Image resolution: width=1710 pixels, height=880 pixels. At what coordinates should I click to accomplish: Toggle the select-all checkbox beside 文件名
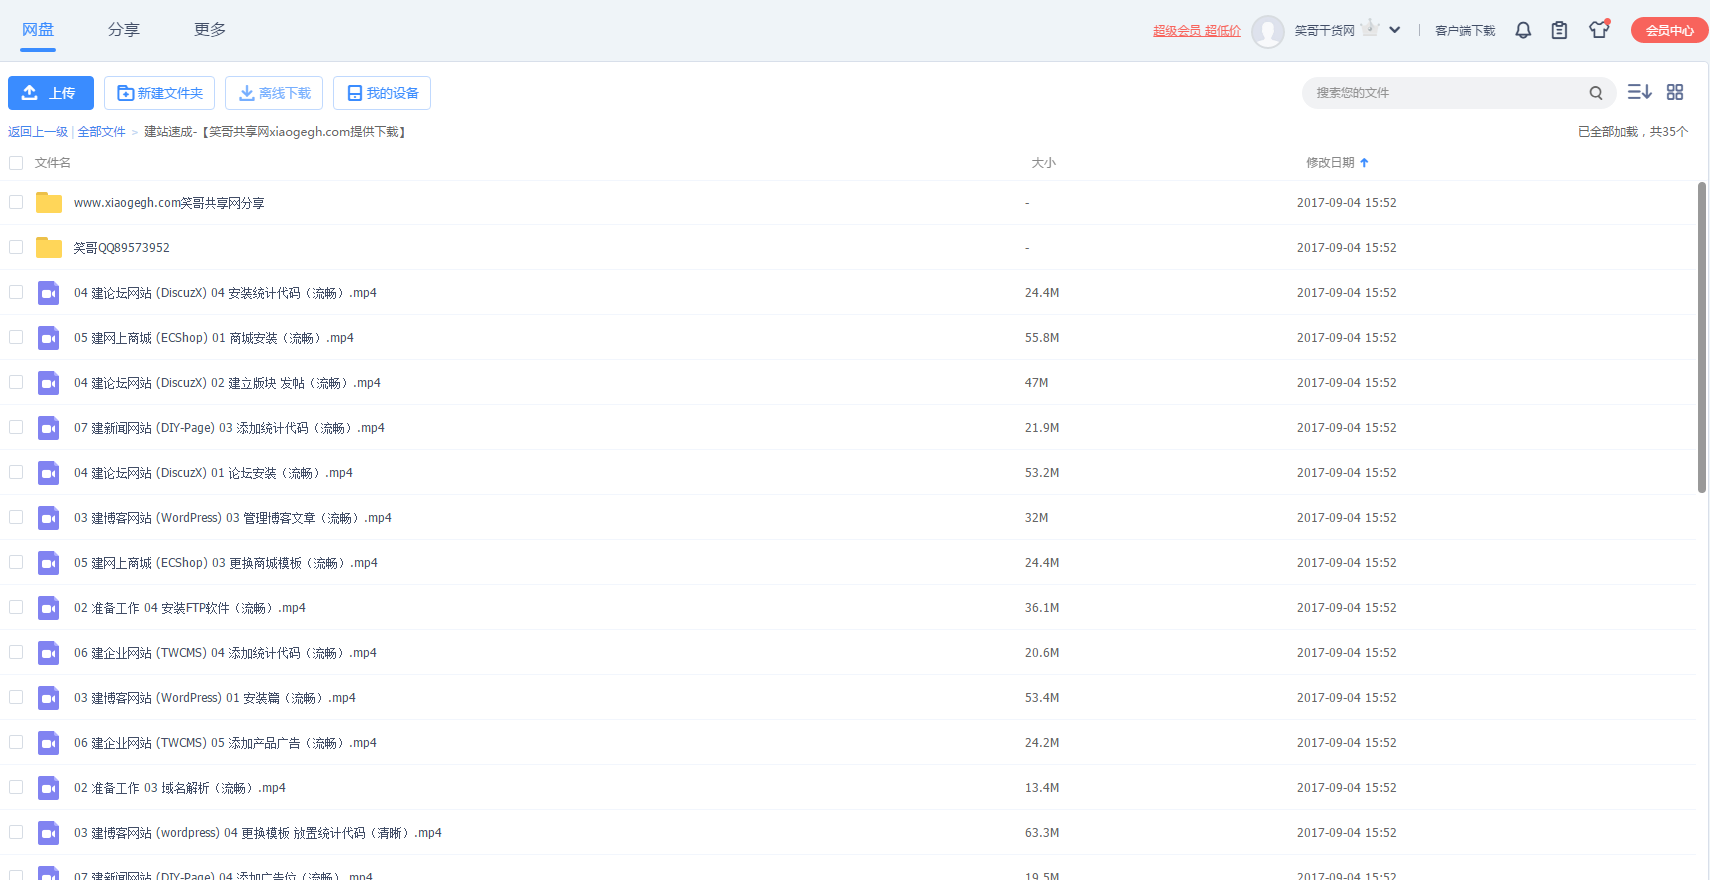pyautogui.click(x=16, y=163)
